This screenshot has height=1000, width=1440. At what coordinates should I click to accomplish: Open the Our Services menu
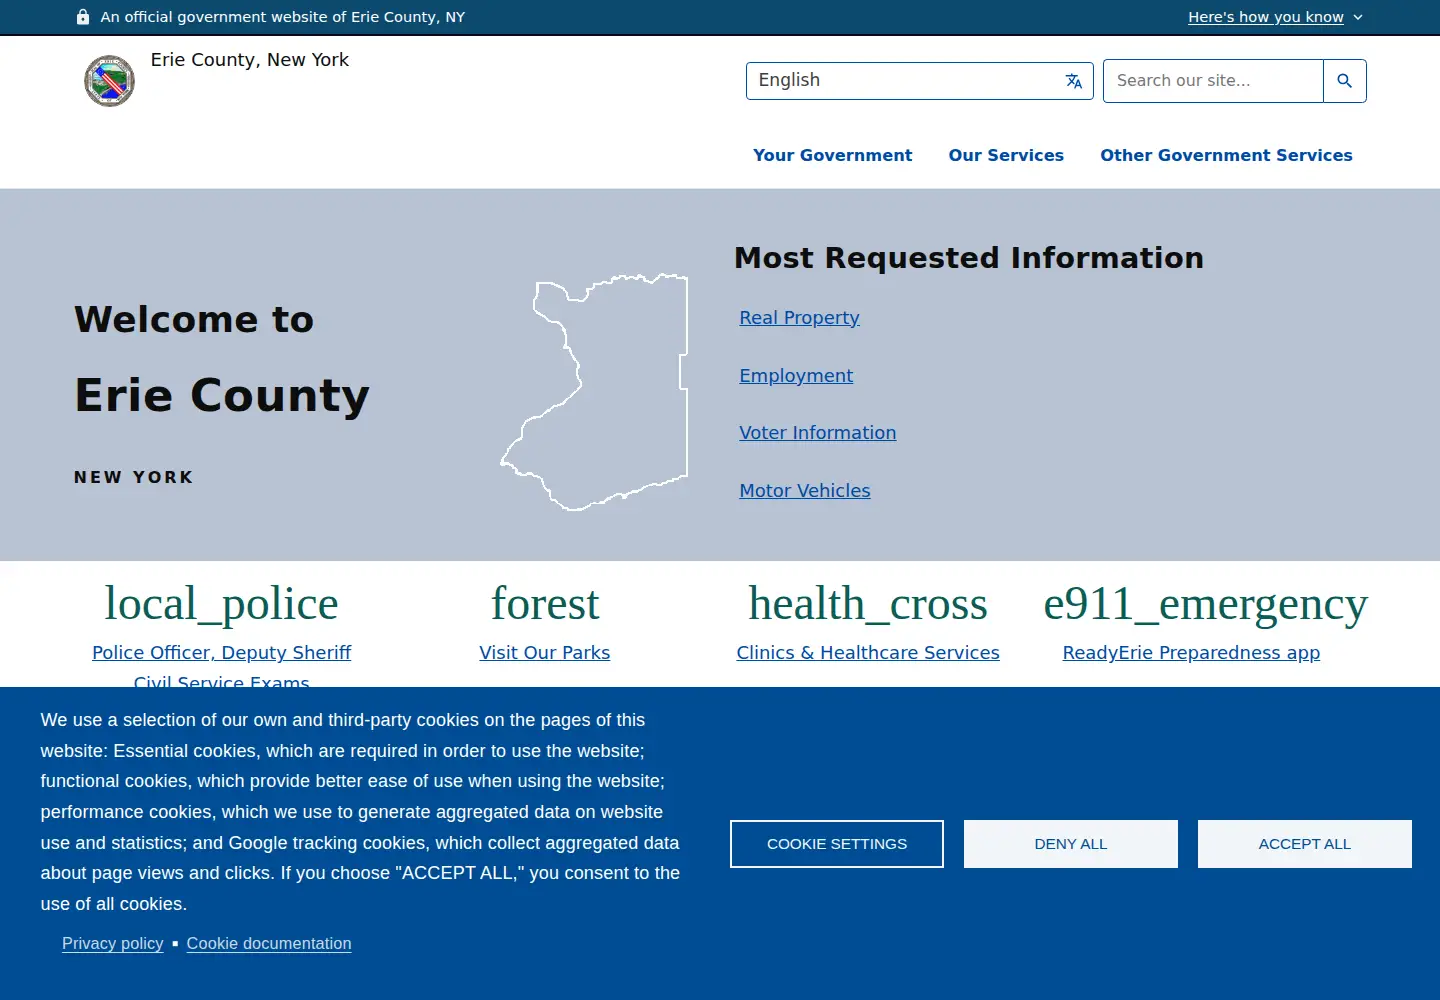click(1006, 155)
